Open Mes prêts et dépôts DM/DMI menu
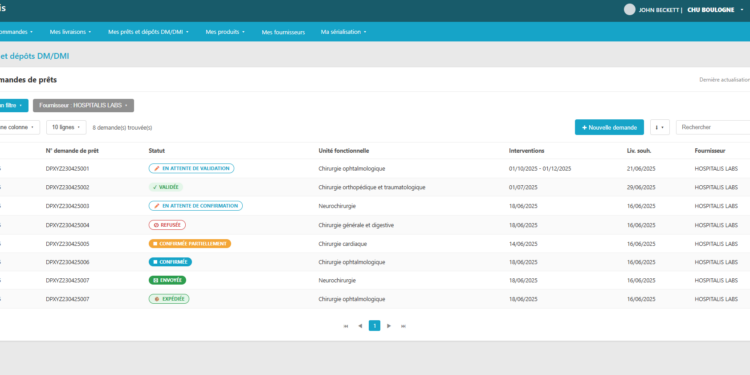This screenshot has height=375, width=750. point(149,32)
